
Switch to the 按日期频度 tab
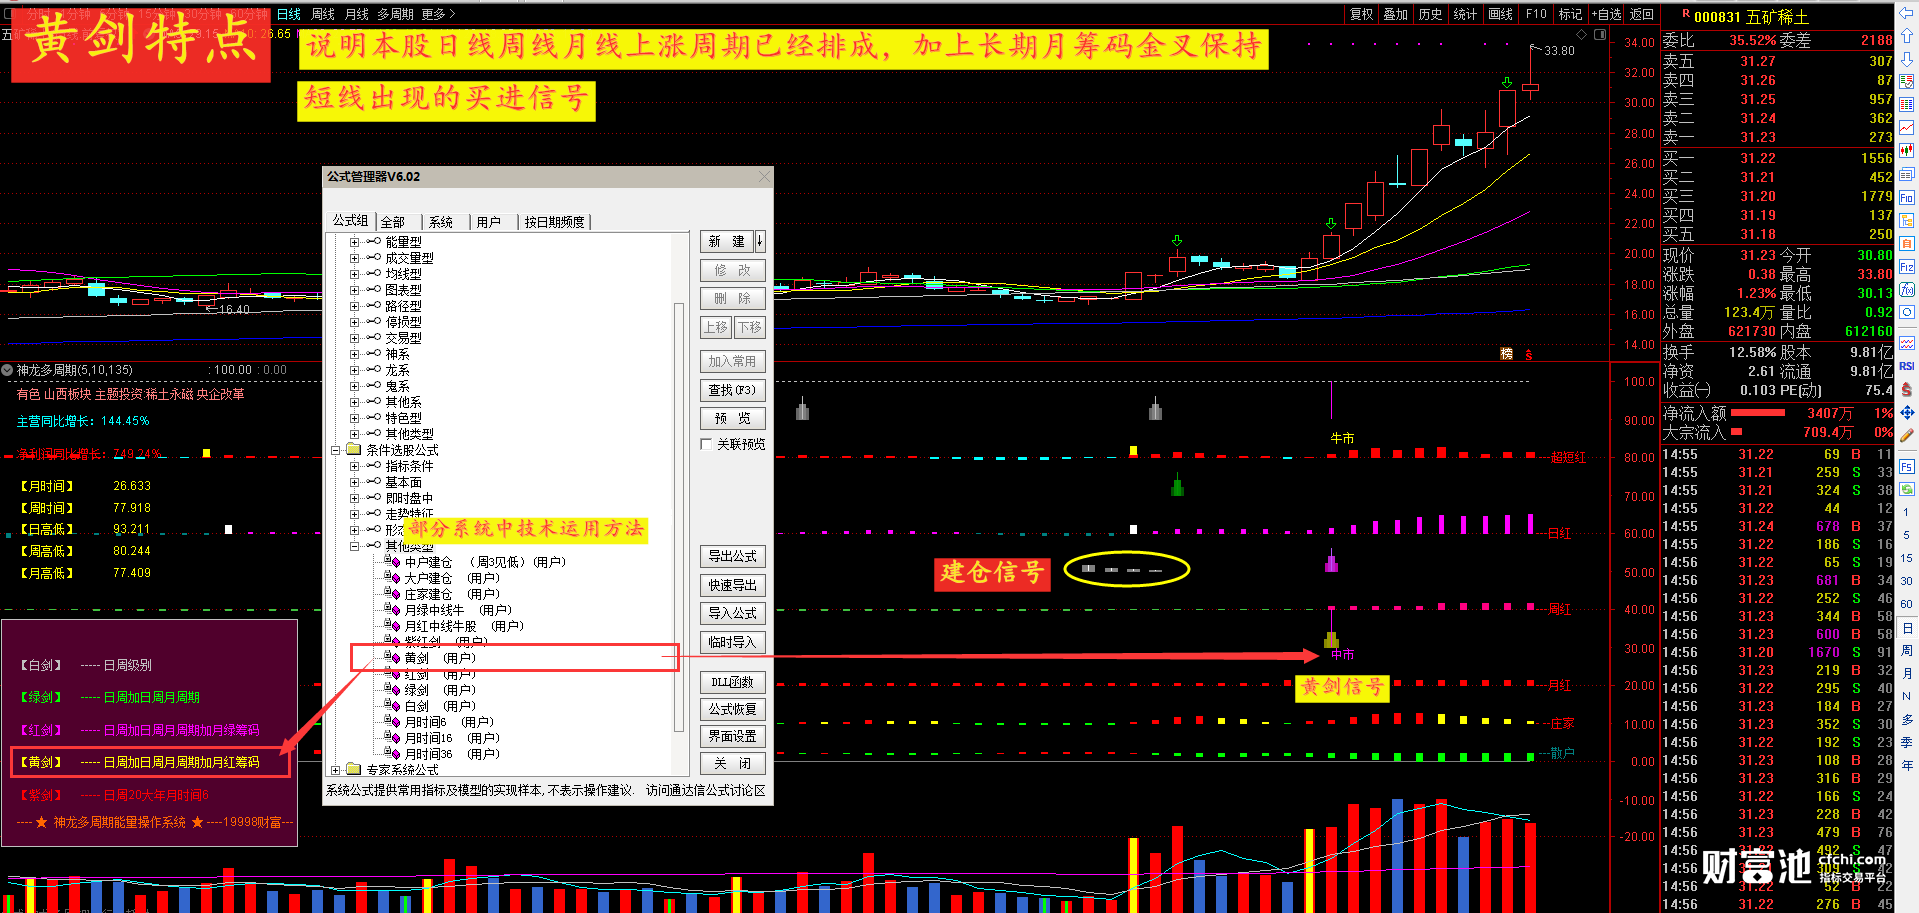[x=554, y=222]
